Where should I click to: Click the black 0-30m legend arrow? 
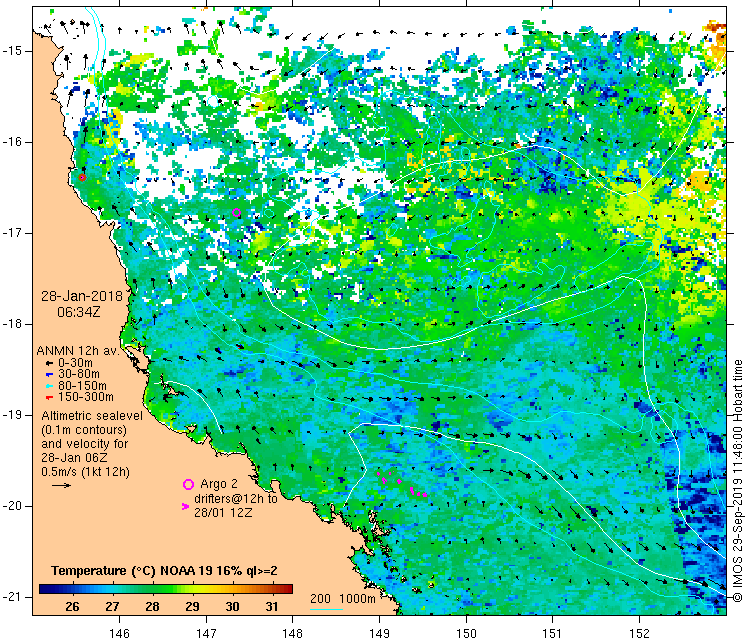click(49, 364)
